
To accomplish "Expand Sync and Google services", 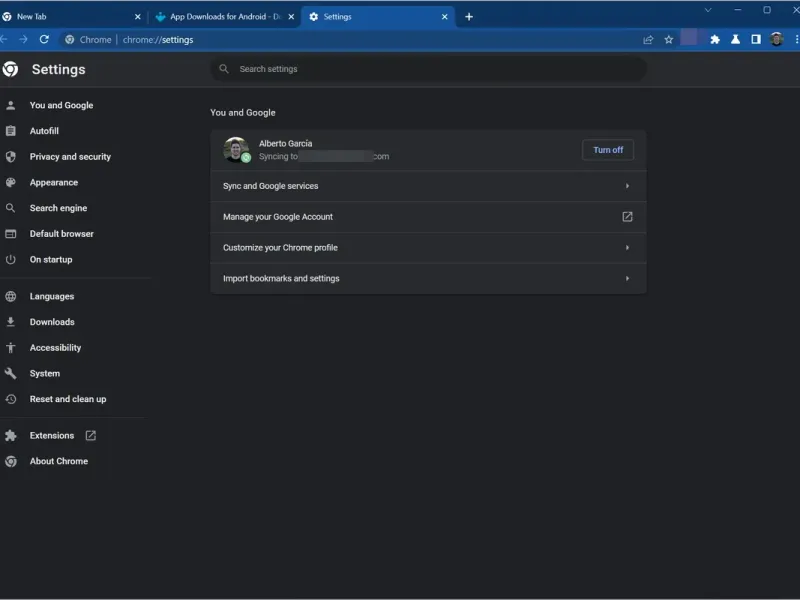I will pyautogui.click(x=428, y=186).
